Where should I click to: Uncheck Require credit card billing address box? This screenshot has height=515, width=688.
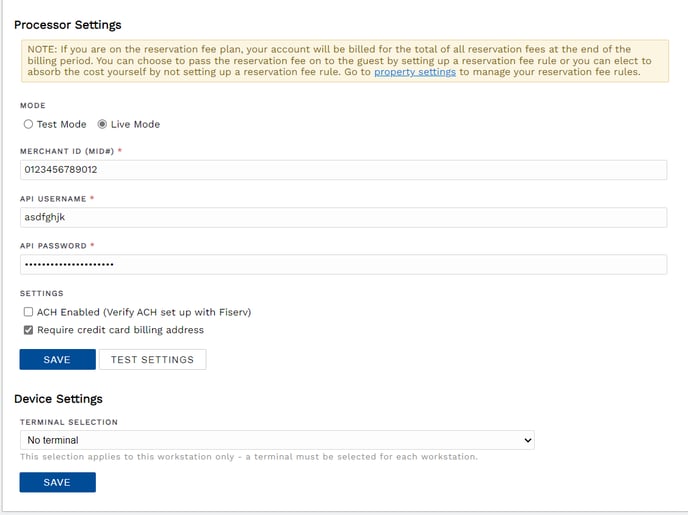[28, 330]
